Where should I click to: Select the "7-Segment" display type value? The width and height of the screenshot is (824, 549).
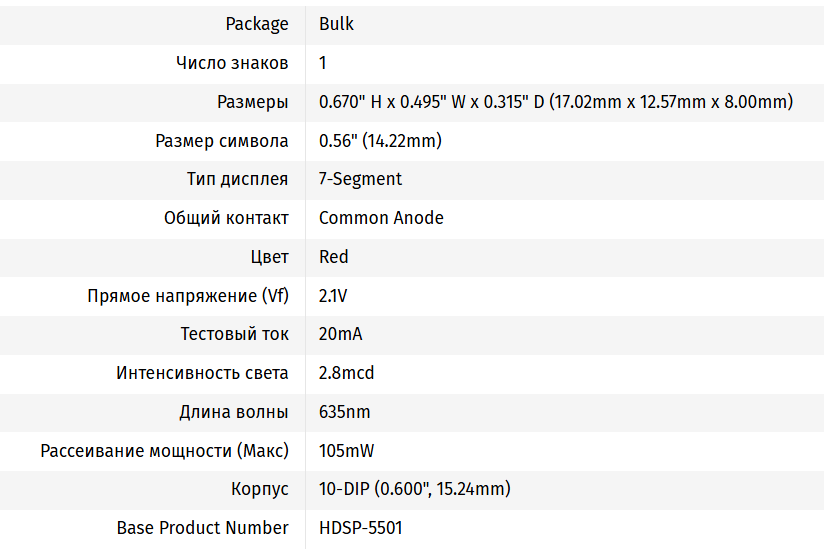360,179
